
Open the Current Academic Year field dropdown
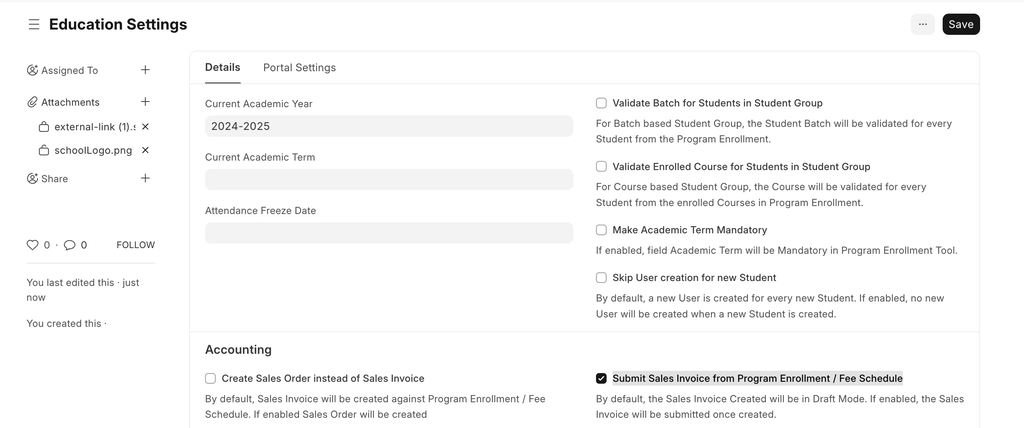[x=388, y=126]
